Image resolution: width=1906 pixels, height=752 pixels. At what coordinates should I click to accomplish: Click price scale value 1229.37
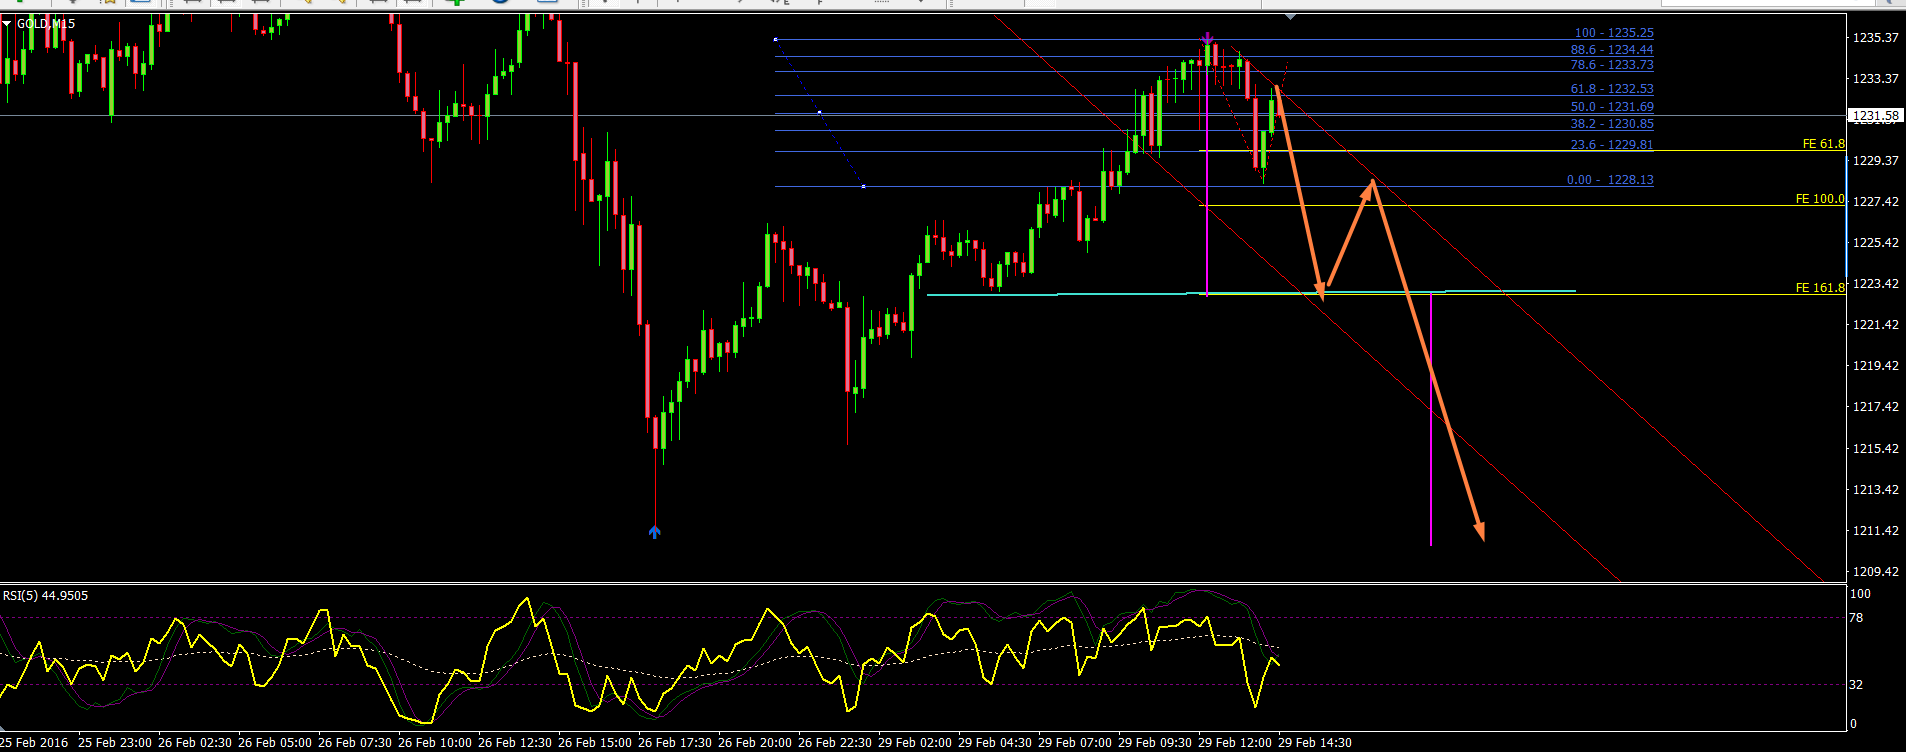pos(1876,161)
